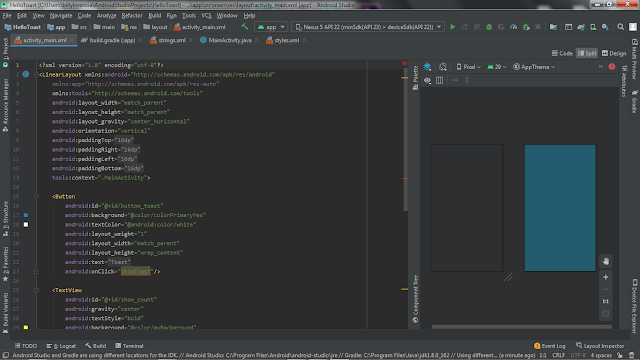Click the Design Surface layers icon
Image resolution: width=640 pixels, height=360 pixels.
pos(427,67)
